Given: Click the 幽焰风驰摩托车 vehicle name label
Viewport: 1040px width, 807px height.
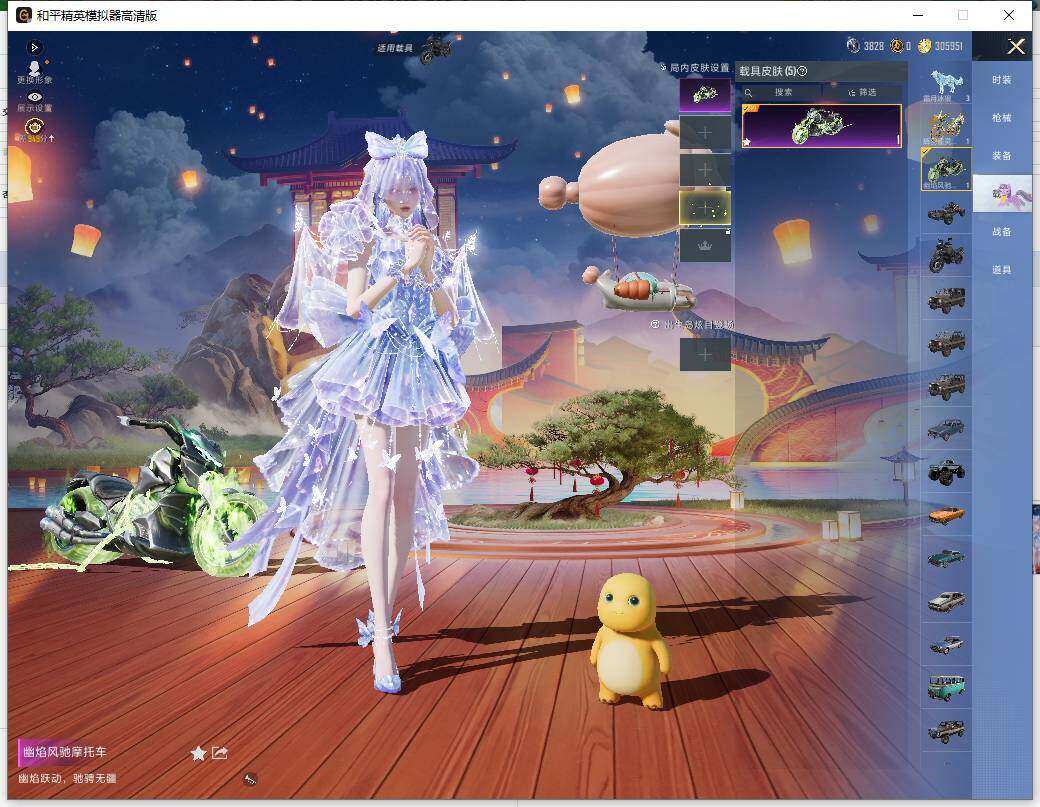Looking at the screenshot, I should 65,752.
